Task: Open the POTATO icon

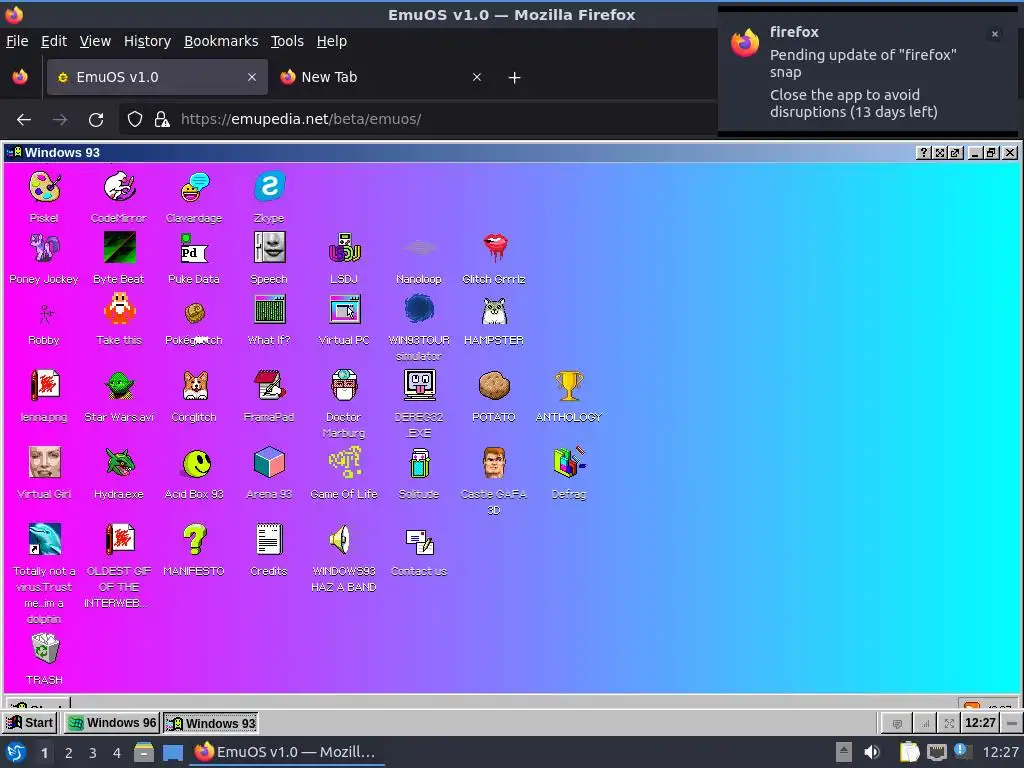Action: 494,387
